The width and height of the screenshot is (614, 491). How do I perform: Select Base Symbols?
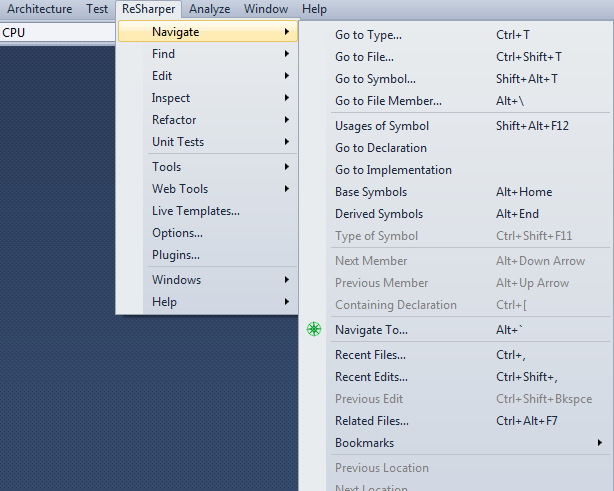[457, 192]
